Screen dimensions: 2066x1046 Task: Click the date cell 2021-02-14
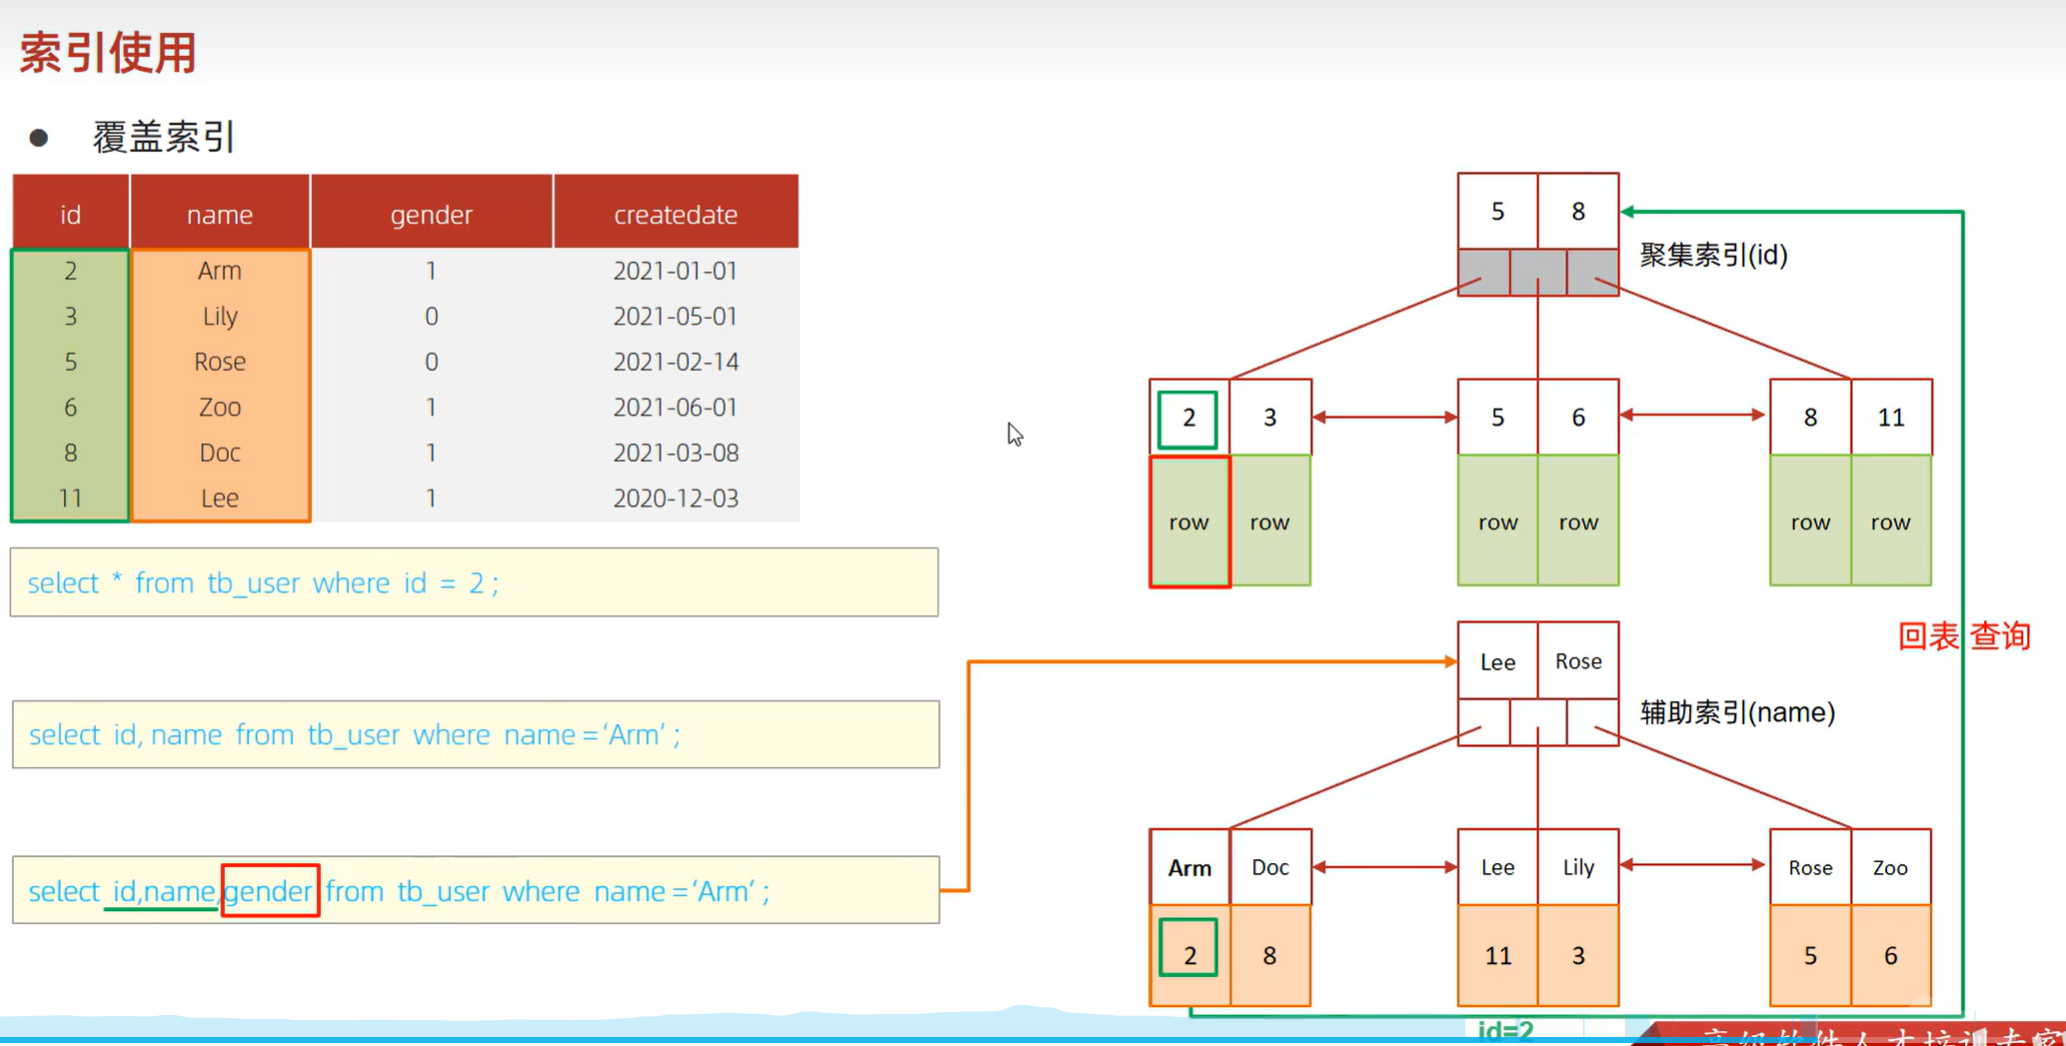coord(676,362)
